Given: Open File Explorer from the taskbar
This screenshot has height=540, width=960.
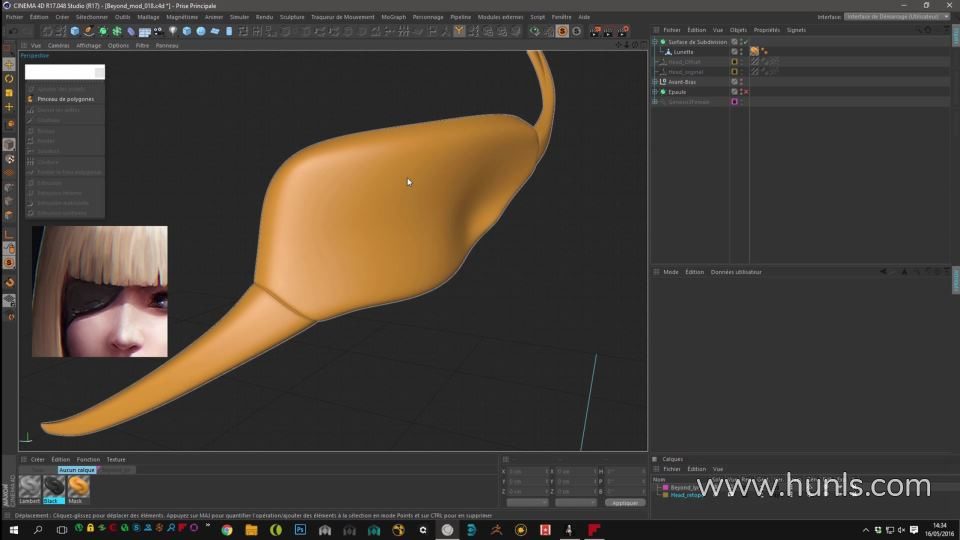Looking at the screenshot, I should [x=251, y=530].
